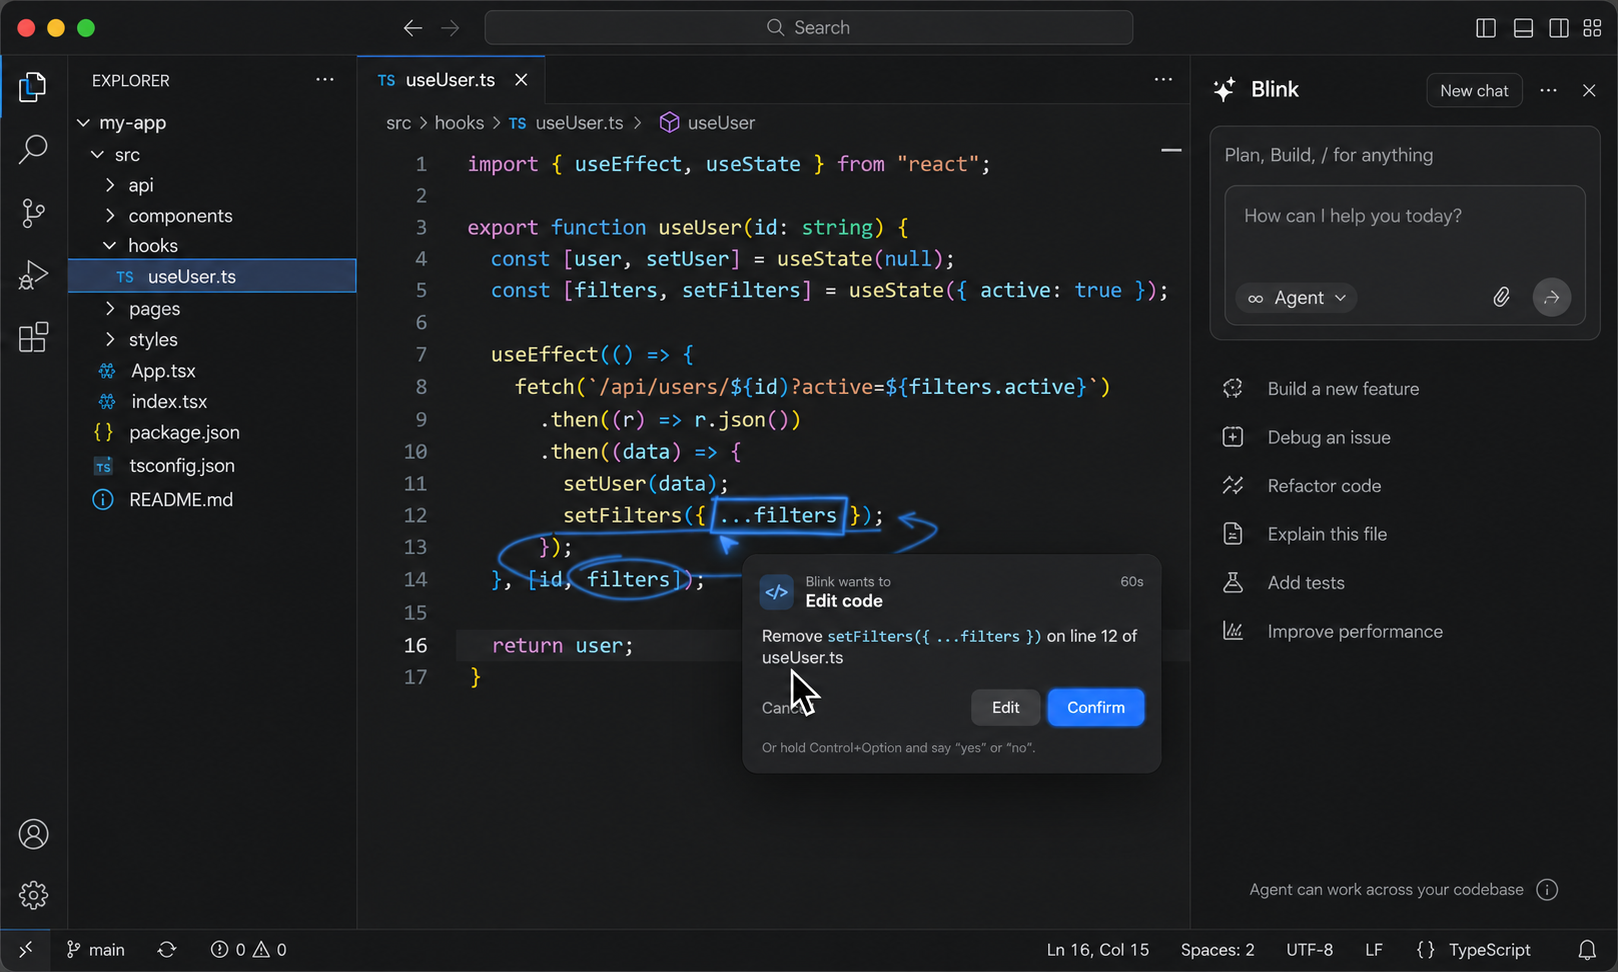Click the agent info circle icon
1618x972 pixels.
pyautogui.click(x=1547, y=890)
